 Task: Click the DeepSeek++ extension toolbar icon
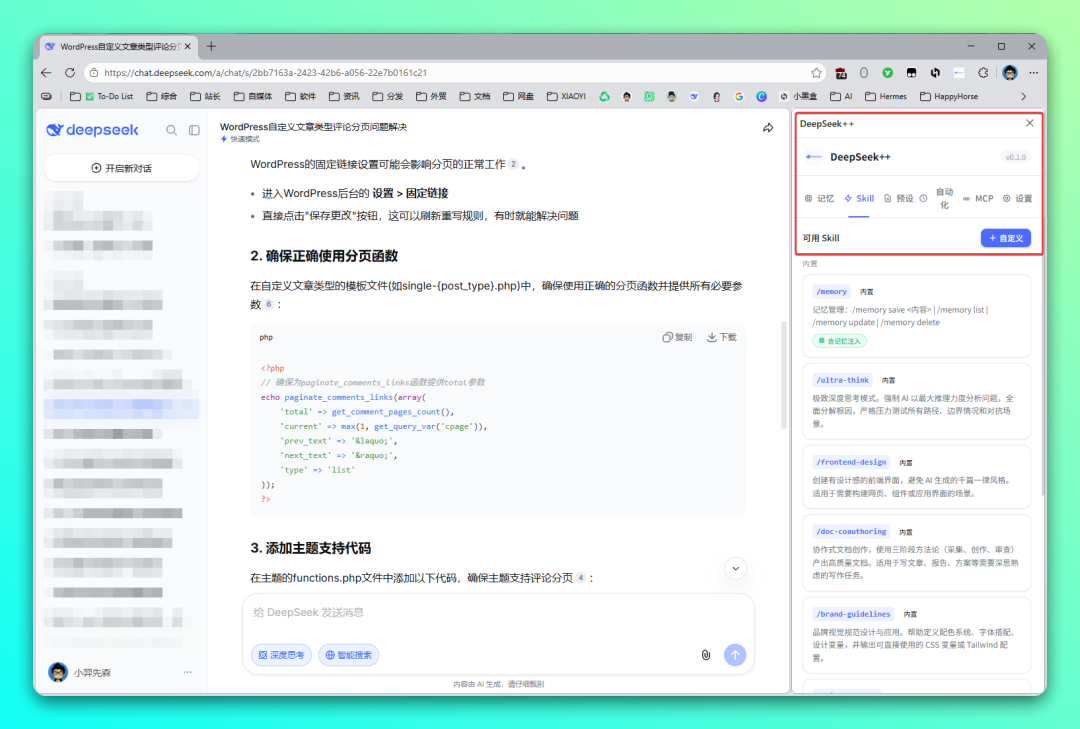[959, 72]
